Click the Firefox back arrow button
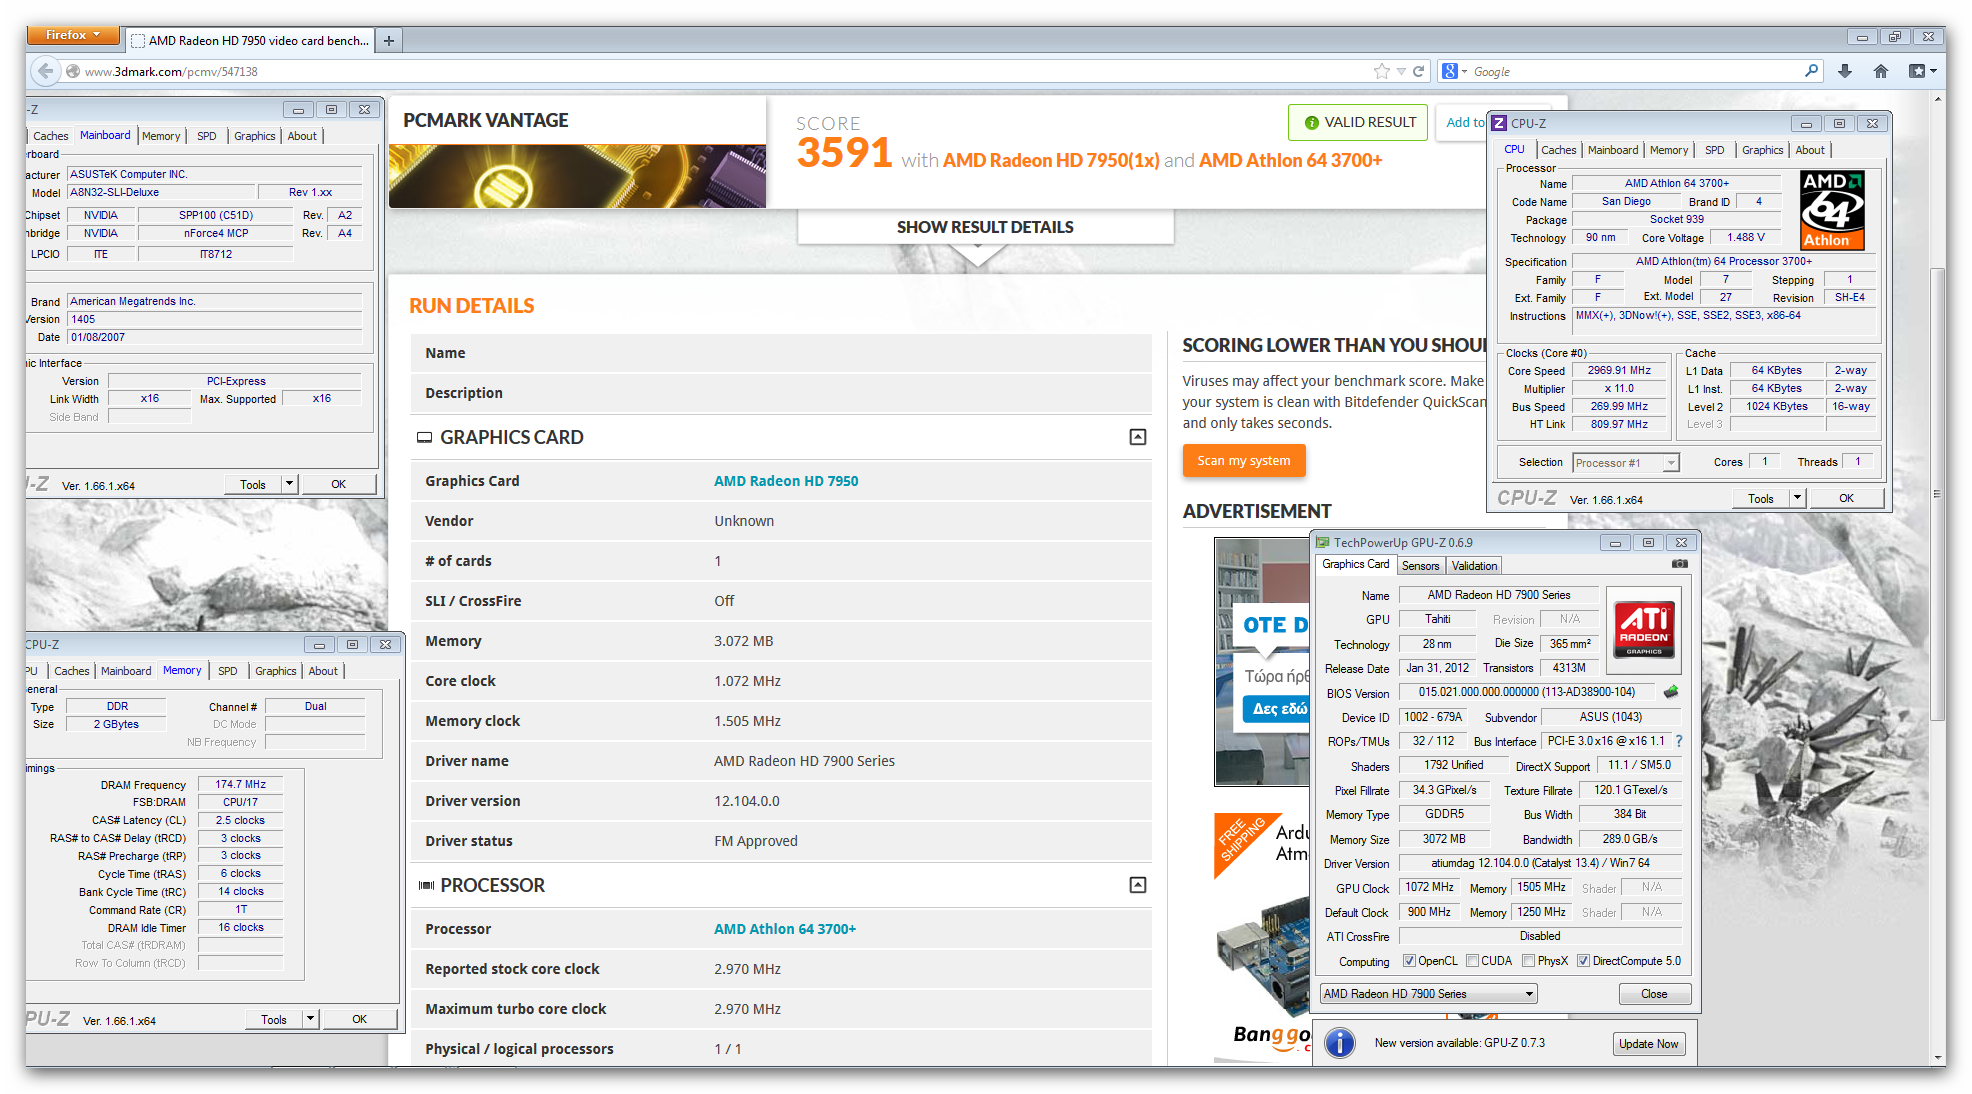This screenshot has height=1094, width=1972. pos(45,71)
